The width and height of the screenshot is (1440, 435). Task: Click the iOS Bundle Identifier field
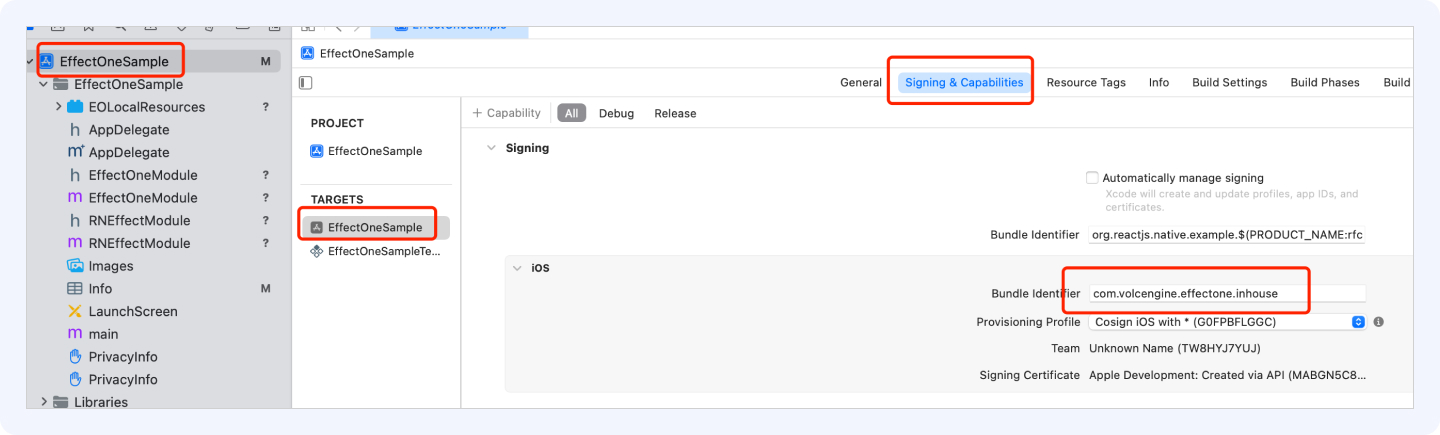click(1226, 294)
